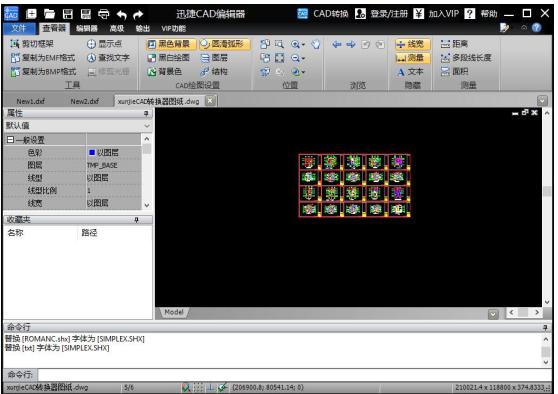Print the drawing with the printer icon

coord(104,14)
